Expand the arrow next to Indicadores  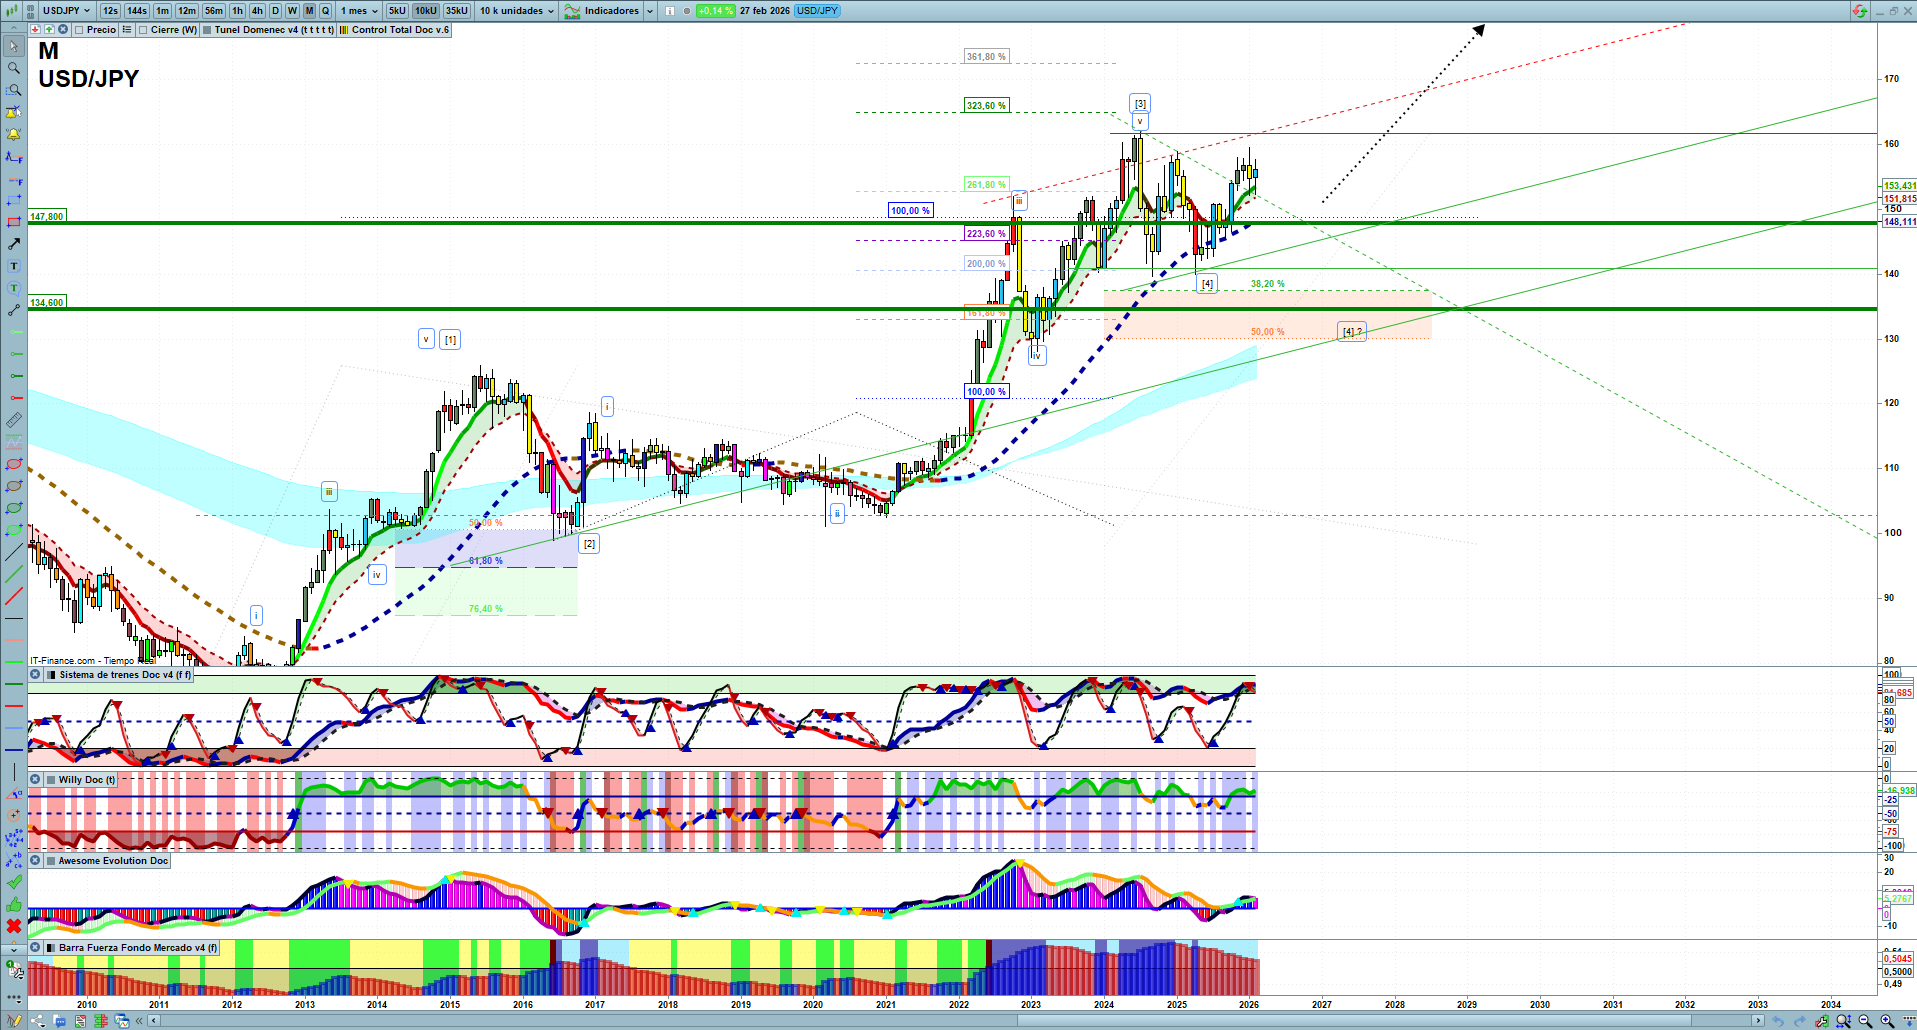click(x=650, y=11)
